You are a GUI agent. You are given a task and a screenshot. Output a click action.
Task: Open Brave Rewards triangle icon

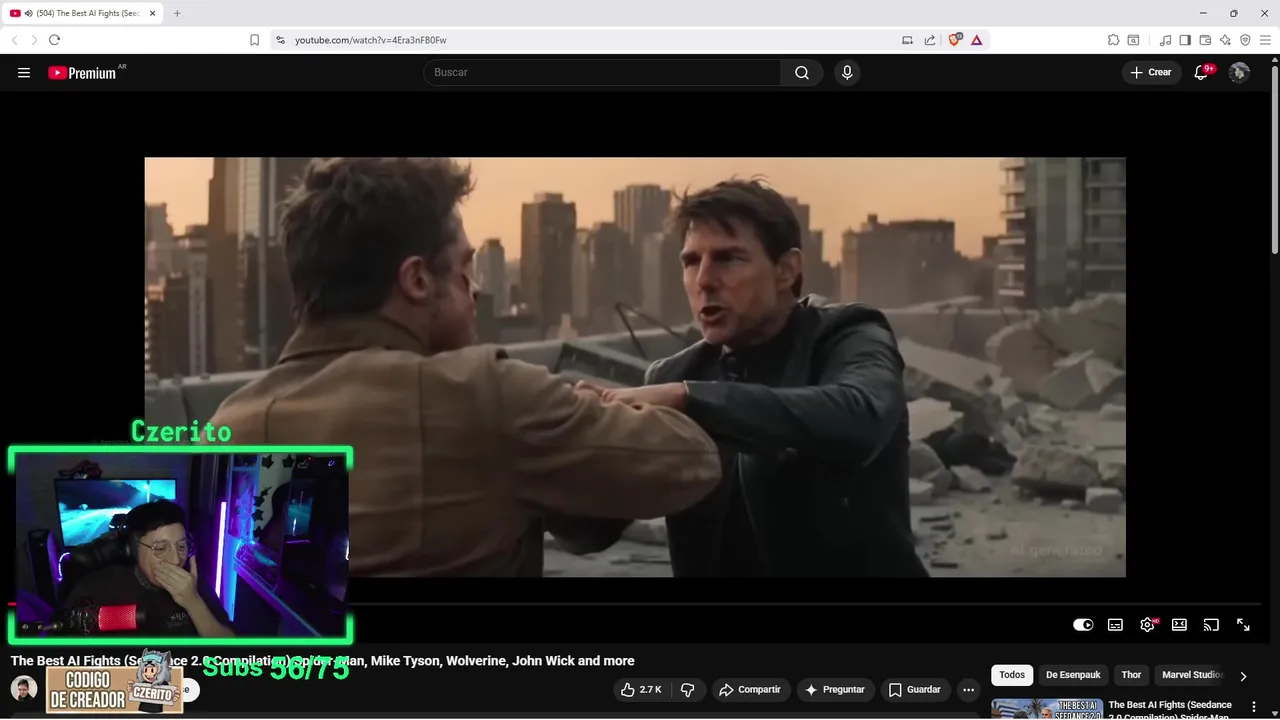tap(976, 40)
